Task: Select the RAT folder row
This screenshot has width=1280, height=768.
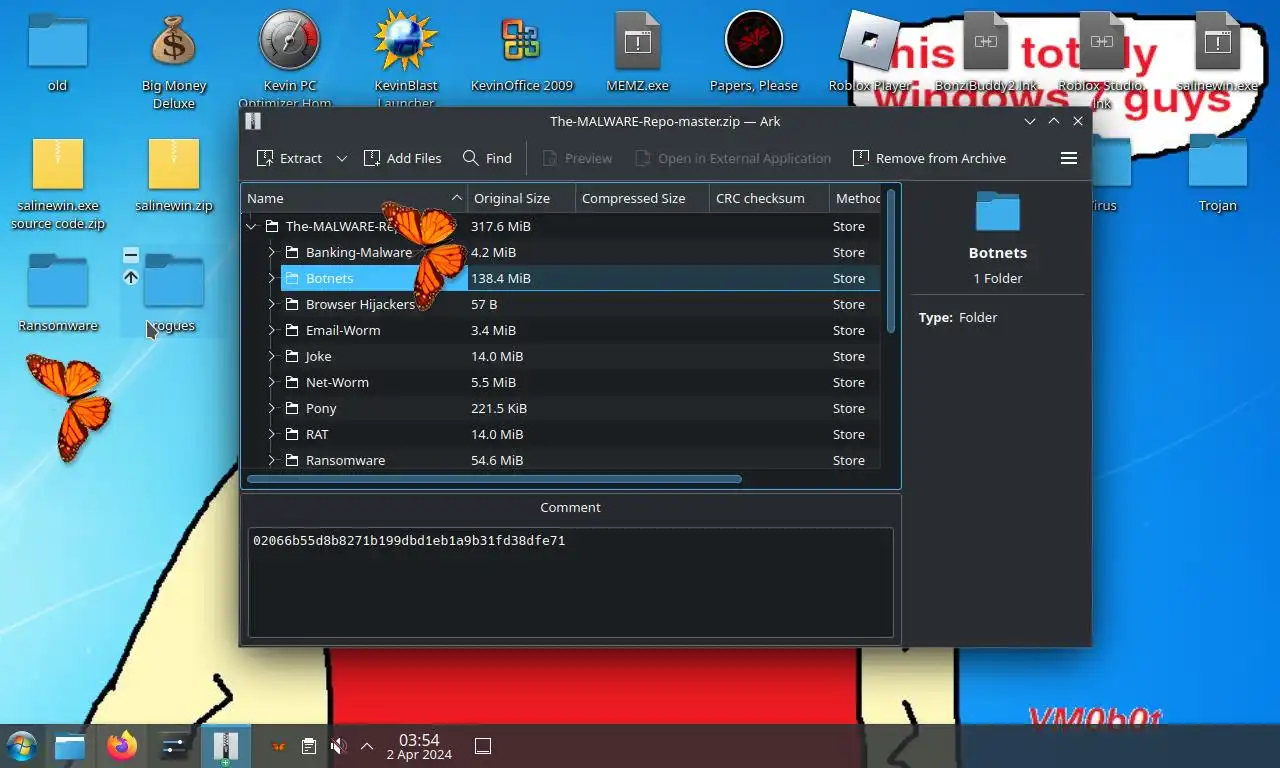Action: pos(560,434)
